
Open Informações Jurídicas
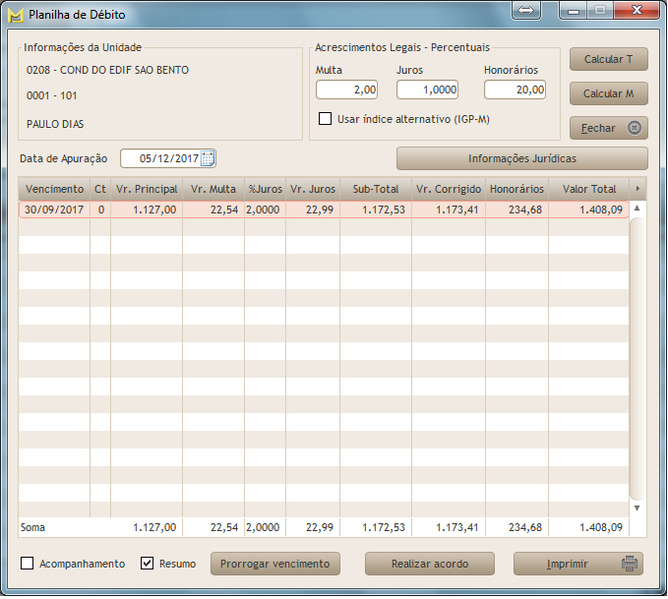522,158
